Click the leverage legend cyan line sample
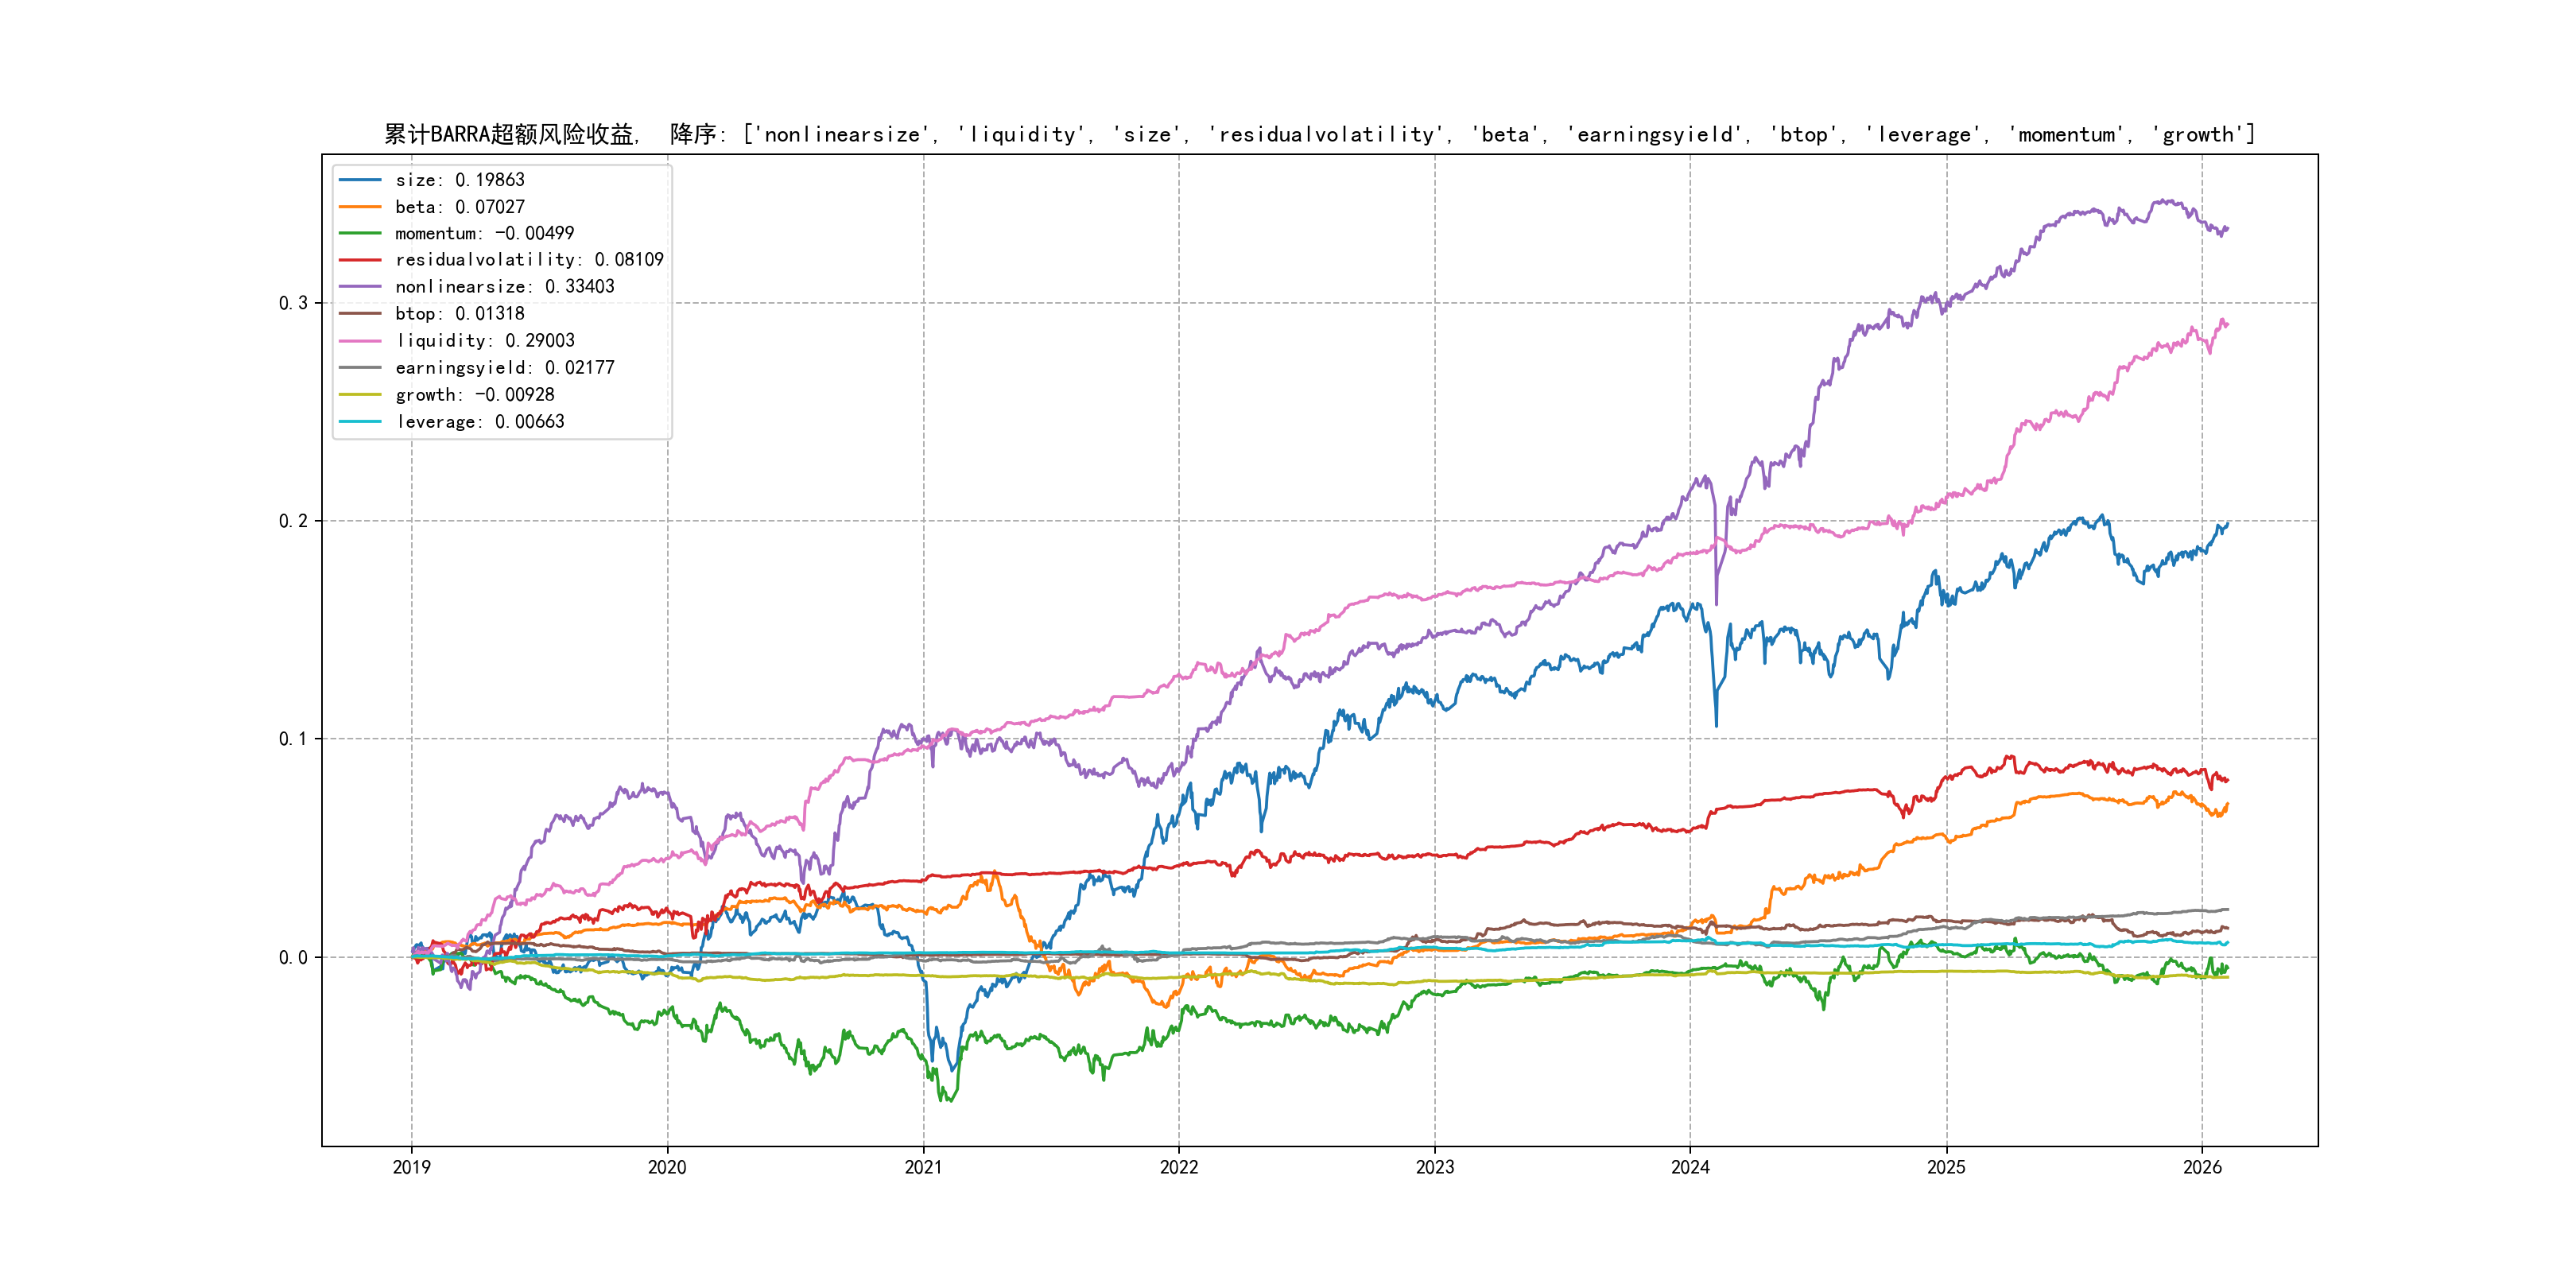This screenshot has height=1288, width=2576. (x=360, y=422)
